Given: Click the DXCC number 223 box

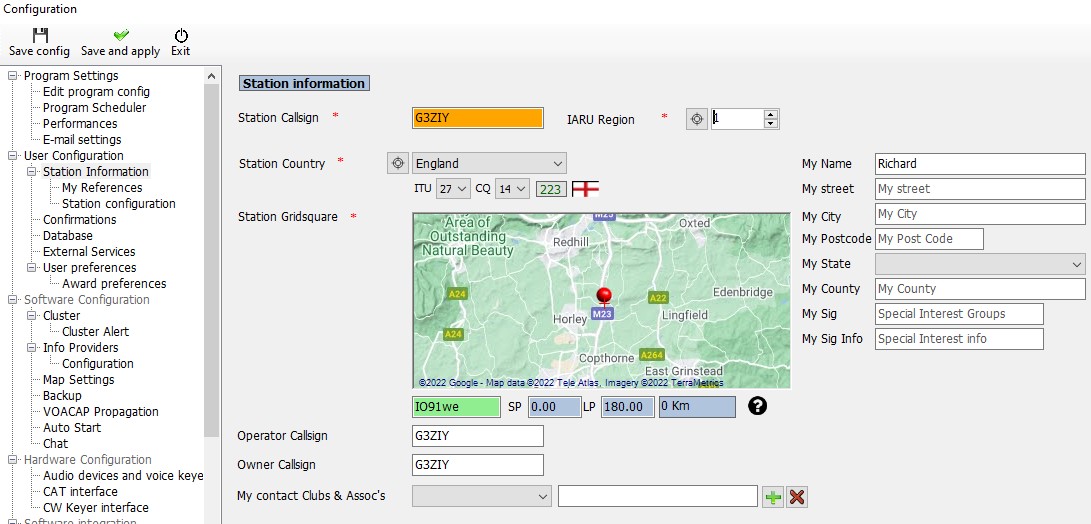Looking at the screenshot, I should point(551,189).
